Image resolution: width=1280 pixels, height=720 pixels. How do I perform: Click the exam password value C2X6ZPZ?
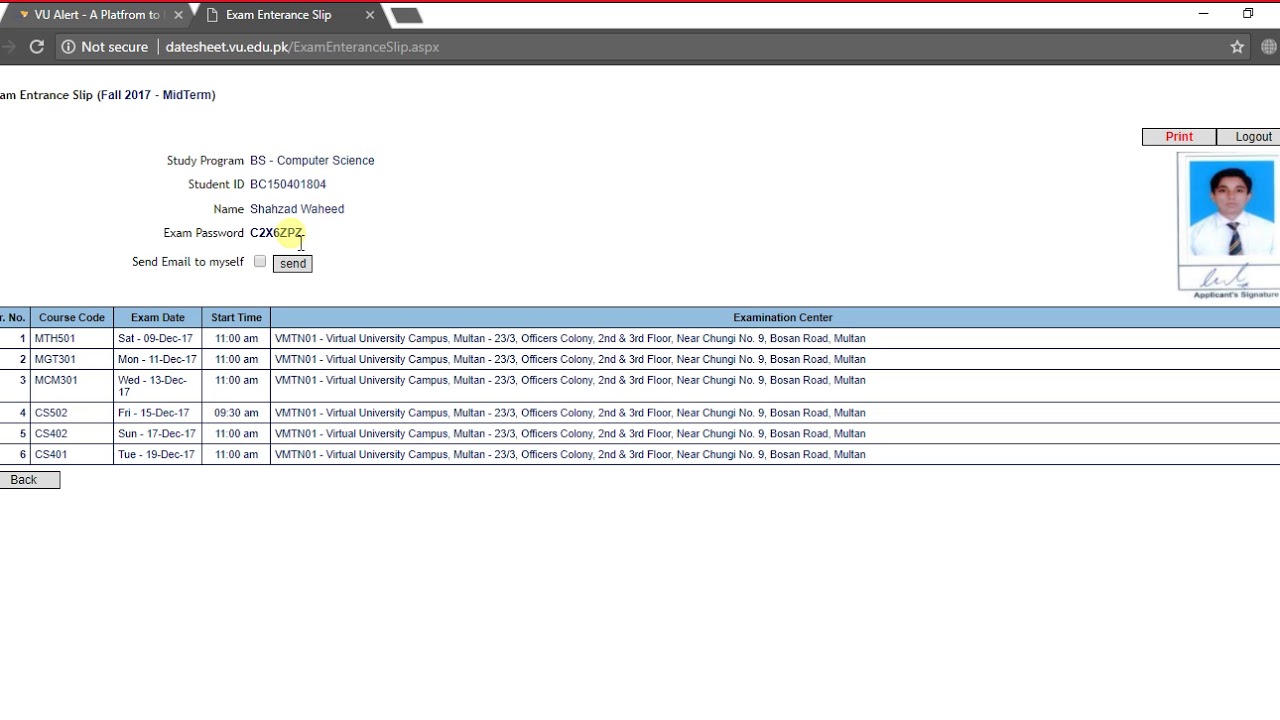pos(276,233)
